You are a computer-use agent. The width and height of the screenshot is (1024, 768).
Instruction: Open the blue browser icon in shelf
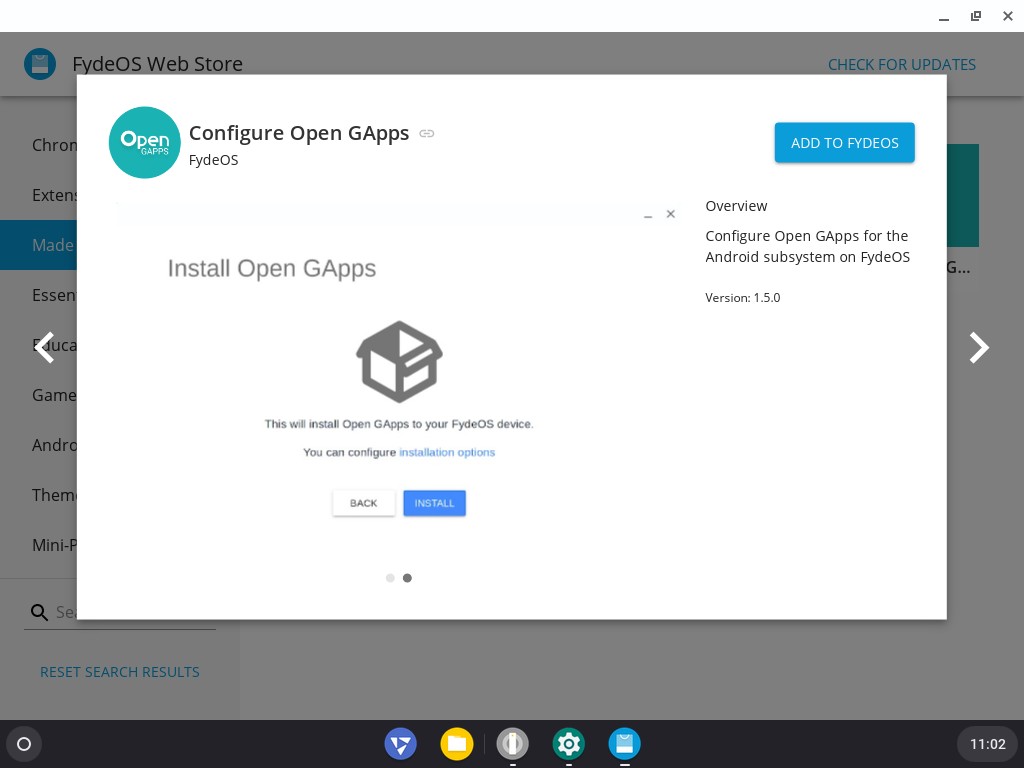(400, 744)
